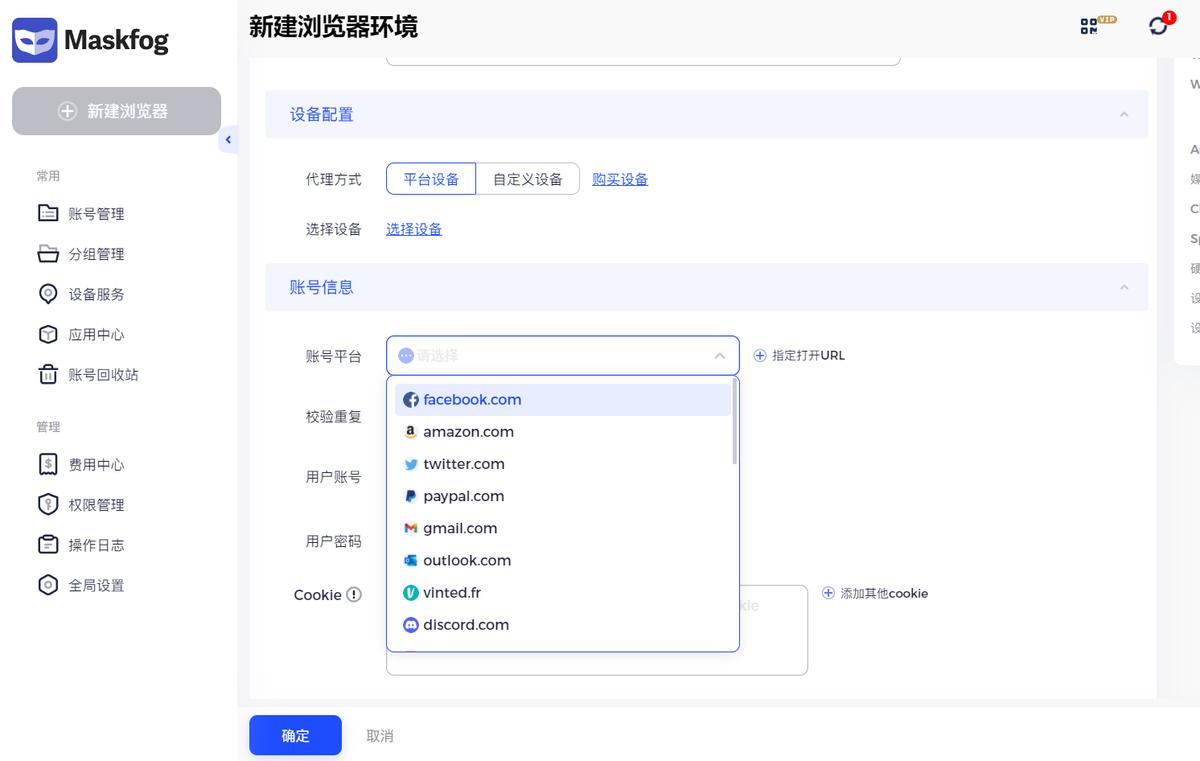Collapse the 设备配置 section
The width and height of the screenshot is (1200, 761).
click(x=1124, y=115)
